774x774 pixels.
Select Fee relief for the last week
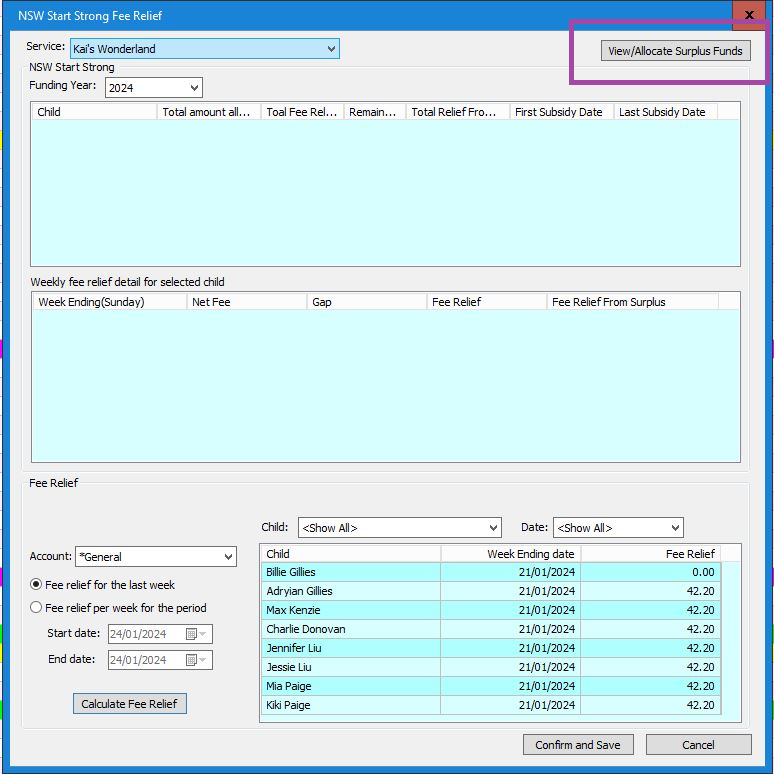37,585
